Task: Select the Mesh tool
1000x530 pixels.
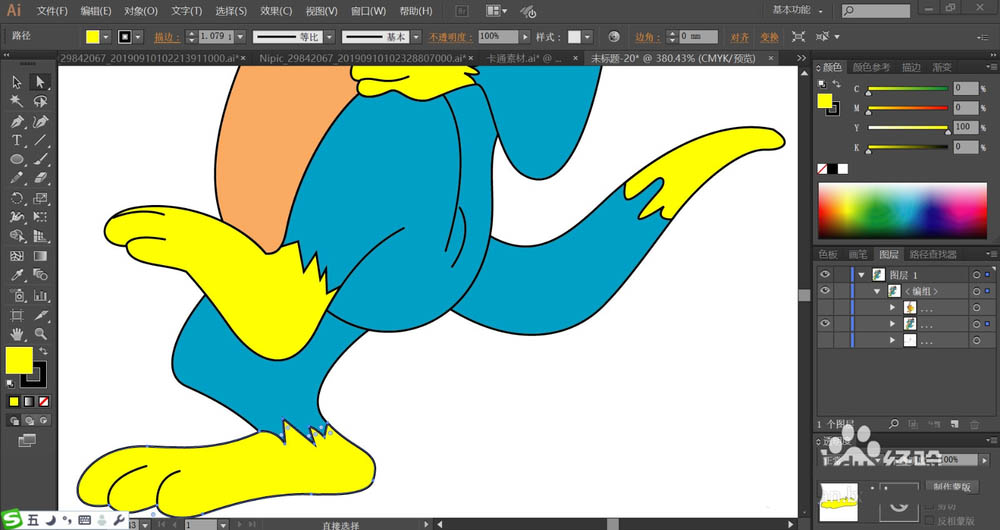Action: coord(17,256)
